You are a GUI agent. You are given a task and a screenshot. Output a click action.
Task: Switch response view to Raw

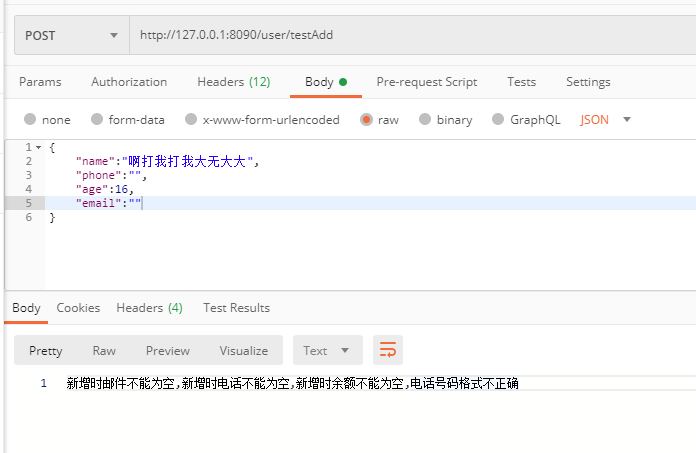(x=104, y=350)
